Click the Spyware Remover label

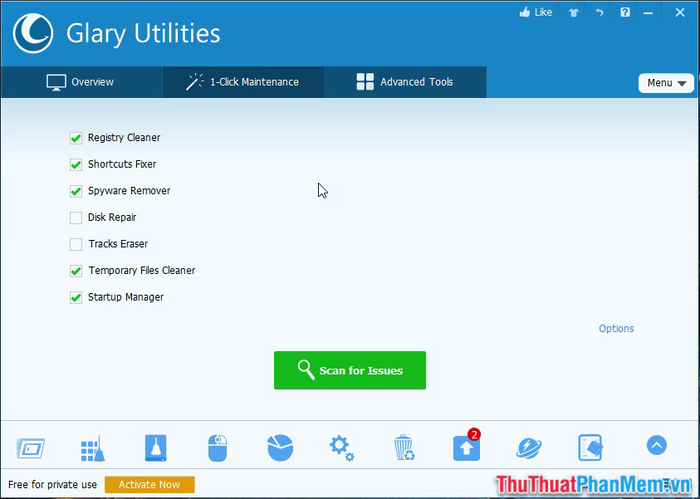tap(129, 191)
